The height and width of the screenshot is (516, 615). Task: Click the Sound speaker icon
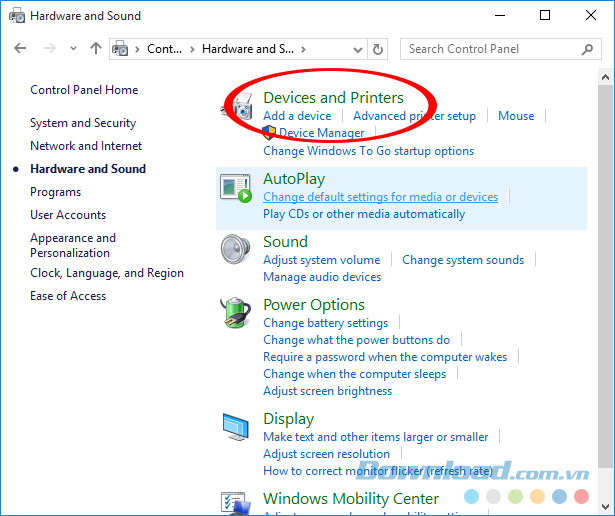235,249
